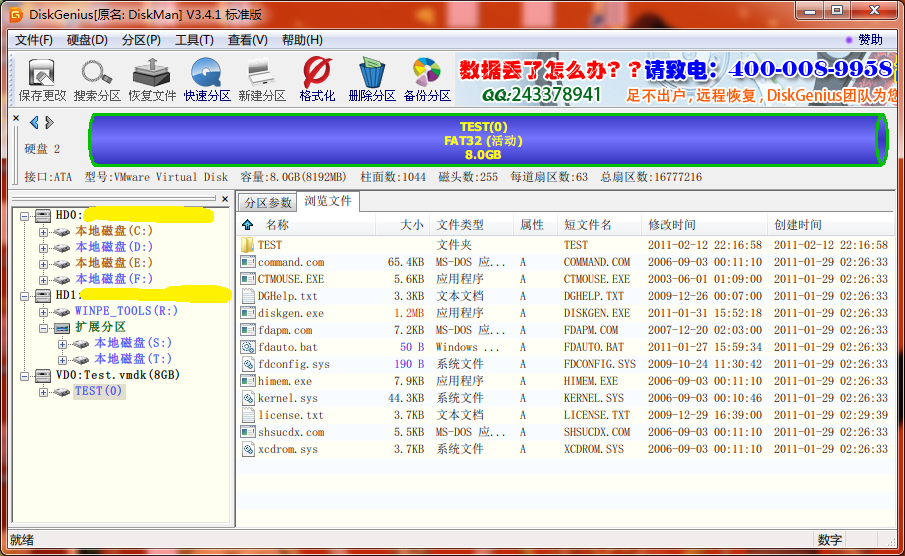Collapse the HD0 tree node
905x556 pixels.
coord(24,217)
